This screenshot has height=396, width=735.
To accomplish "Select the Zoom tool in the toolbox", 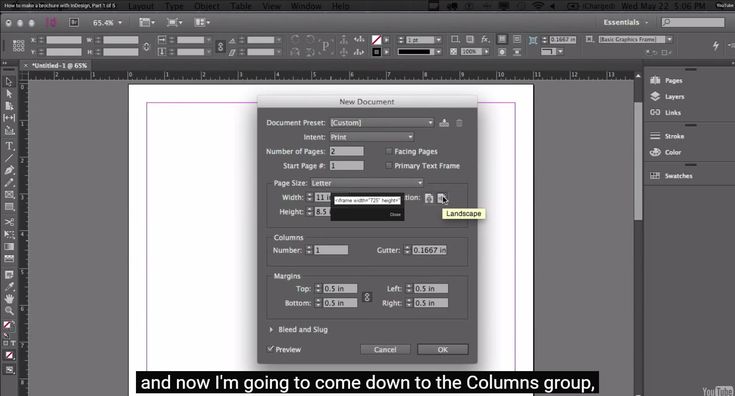I will (9, 310).
